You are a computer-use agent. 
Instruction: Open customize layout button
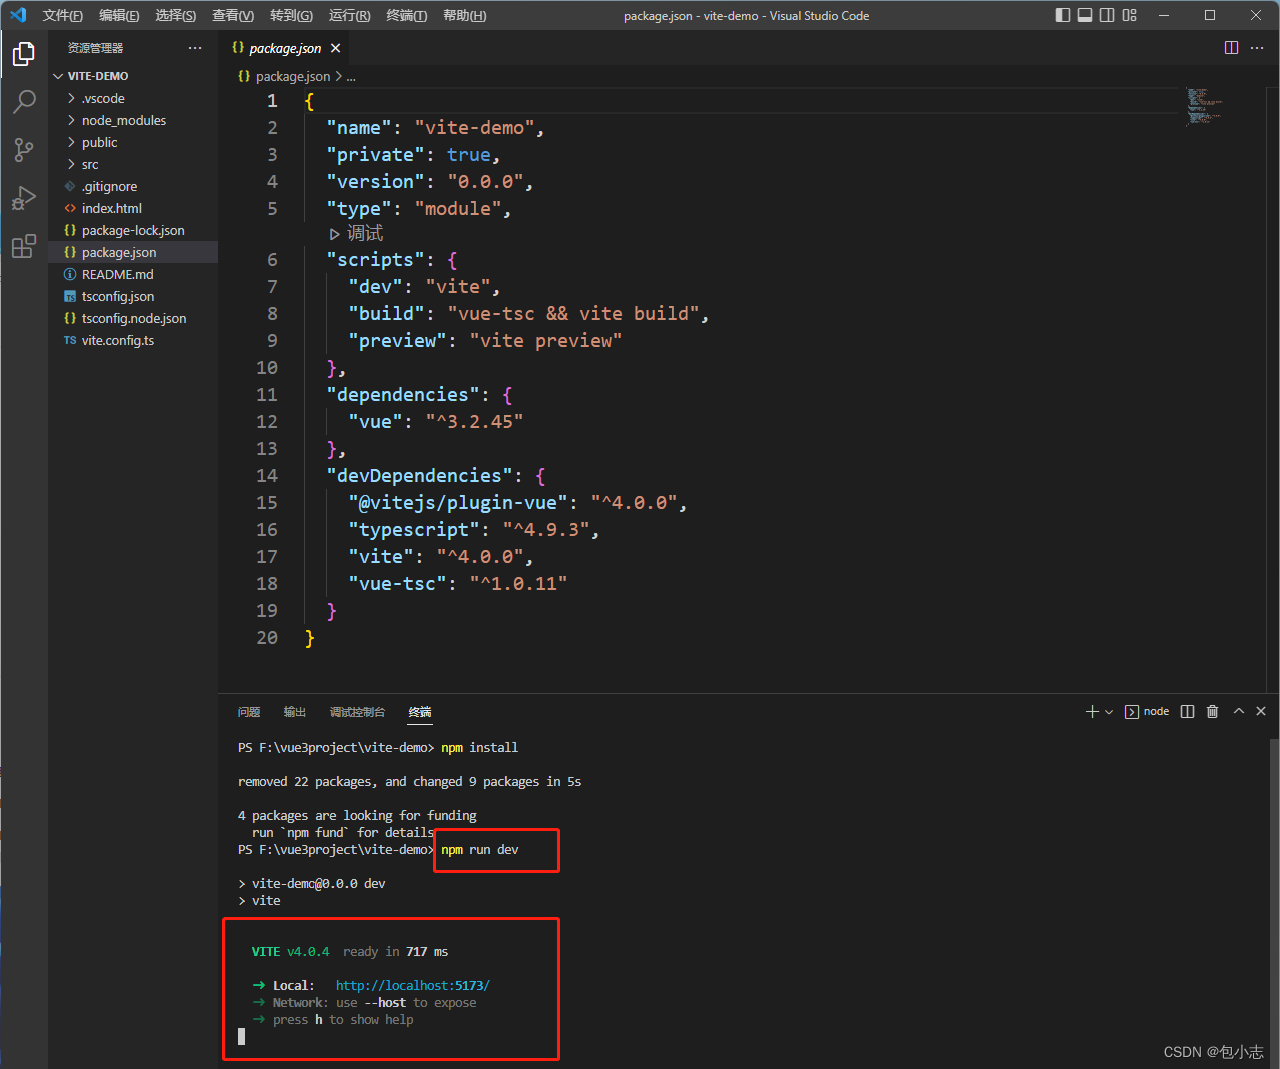1130,15
